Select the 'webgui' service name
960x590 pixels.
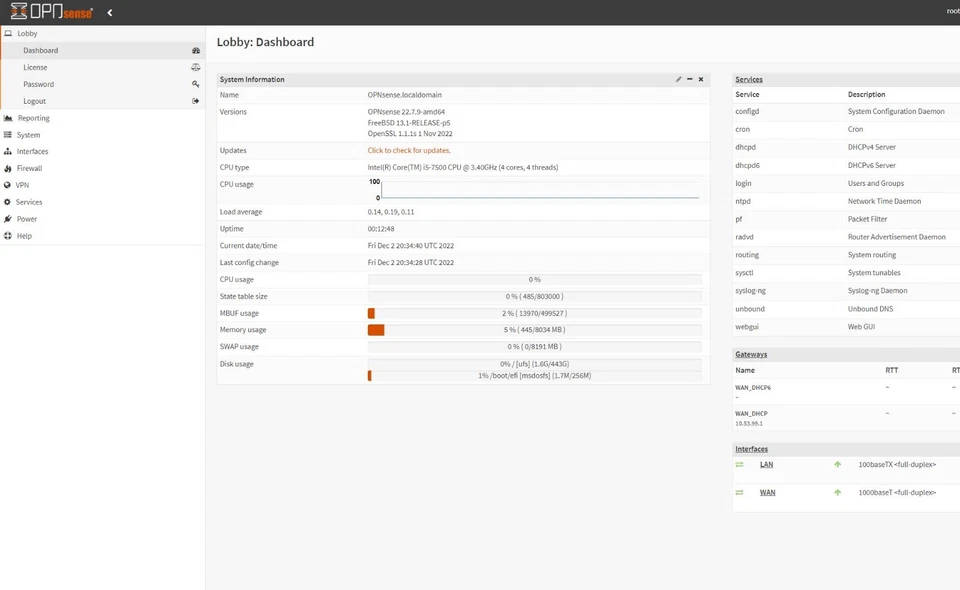coord(747,327)
